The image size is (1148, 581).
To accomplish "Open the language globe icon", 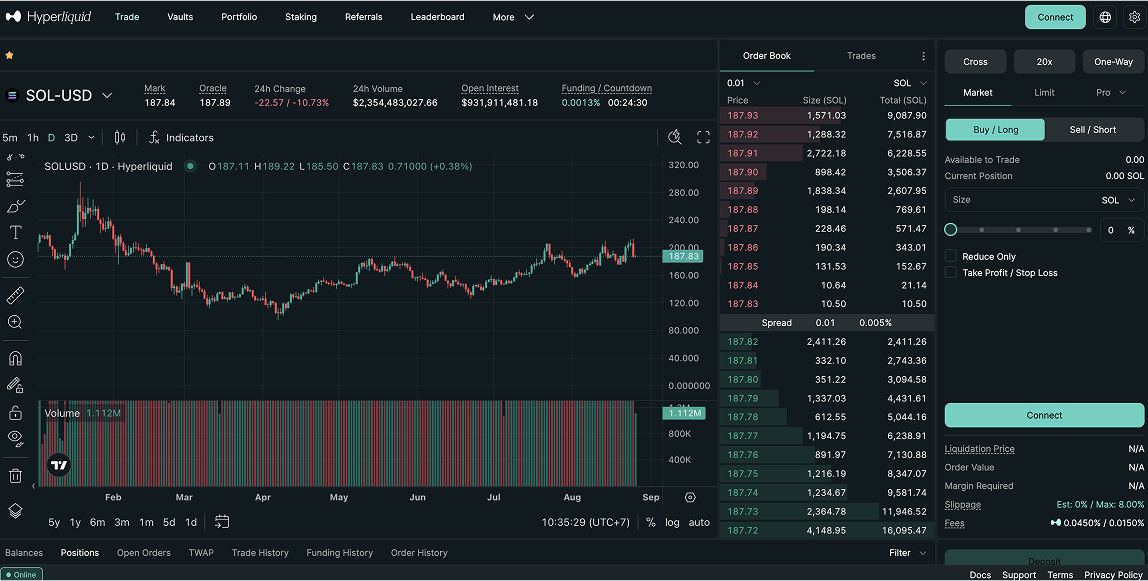I will [x=1105, y=17].
